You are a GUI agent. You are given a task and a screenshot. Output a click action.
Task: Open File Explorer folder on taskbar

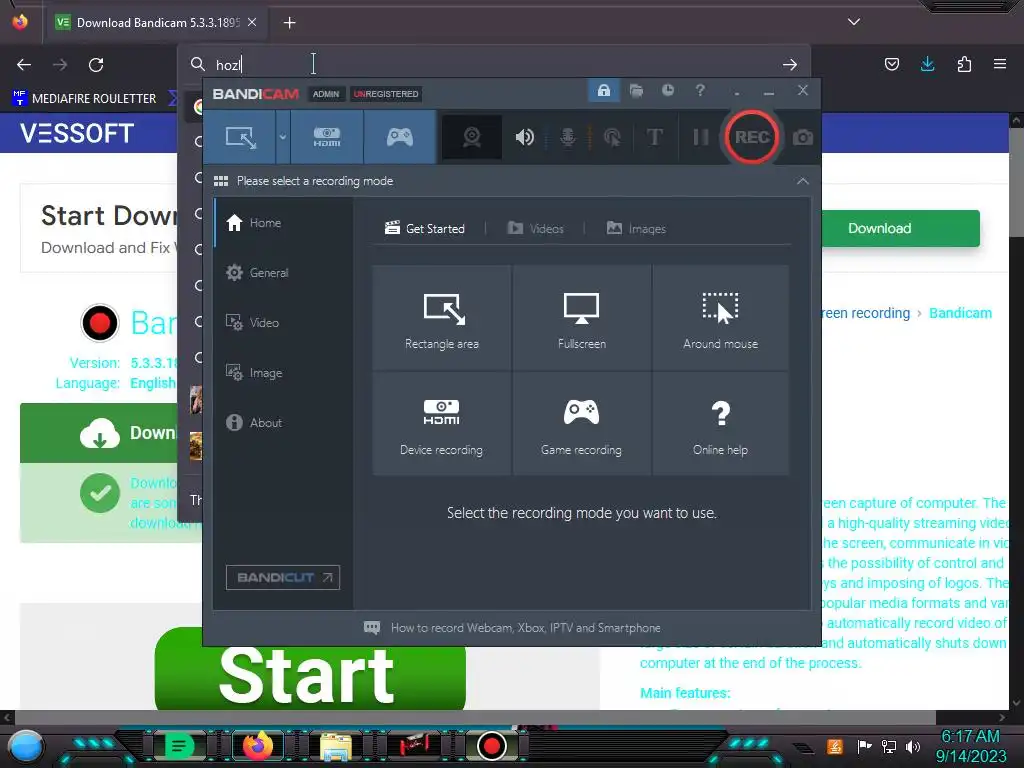click(336, 747)
